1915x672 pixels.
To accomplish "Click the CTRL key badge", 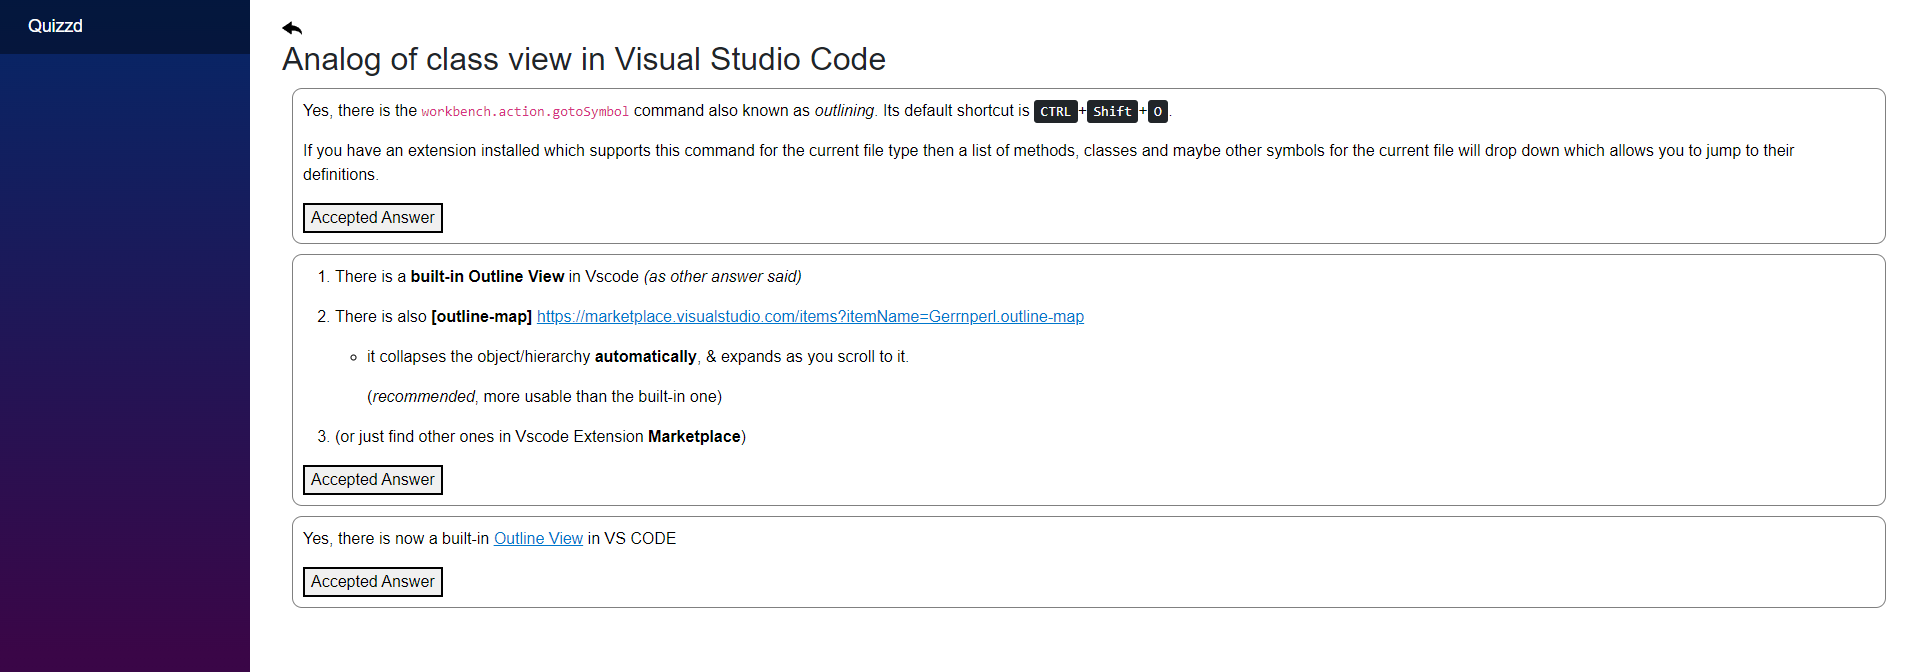I will (x=1055, y=112).
